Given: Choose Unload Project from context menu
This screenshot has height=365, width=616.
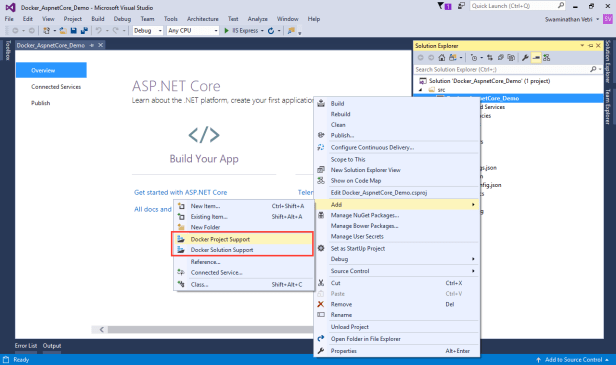Looking at the screenshot, I should (x=397, y=326).
